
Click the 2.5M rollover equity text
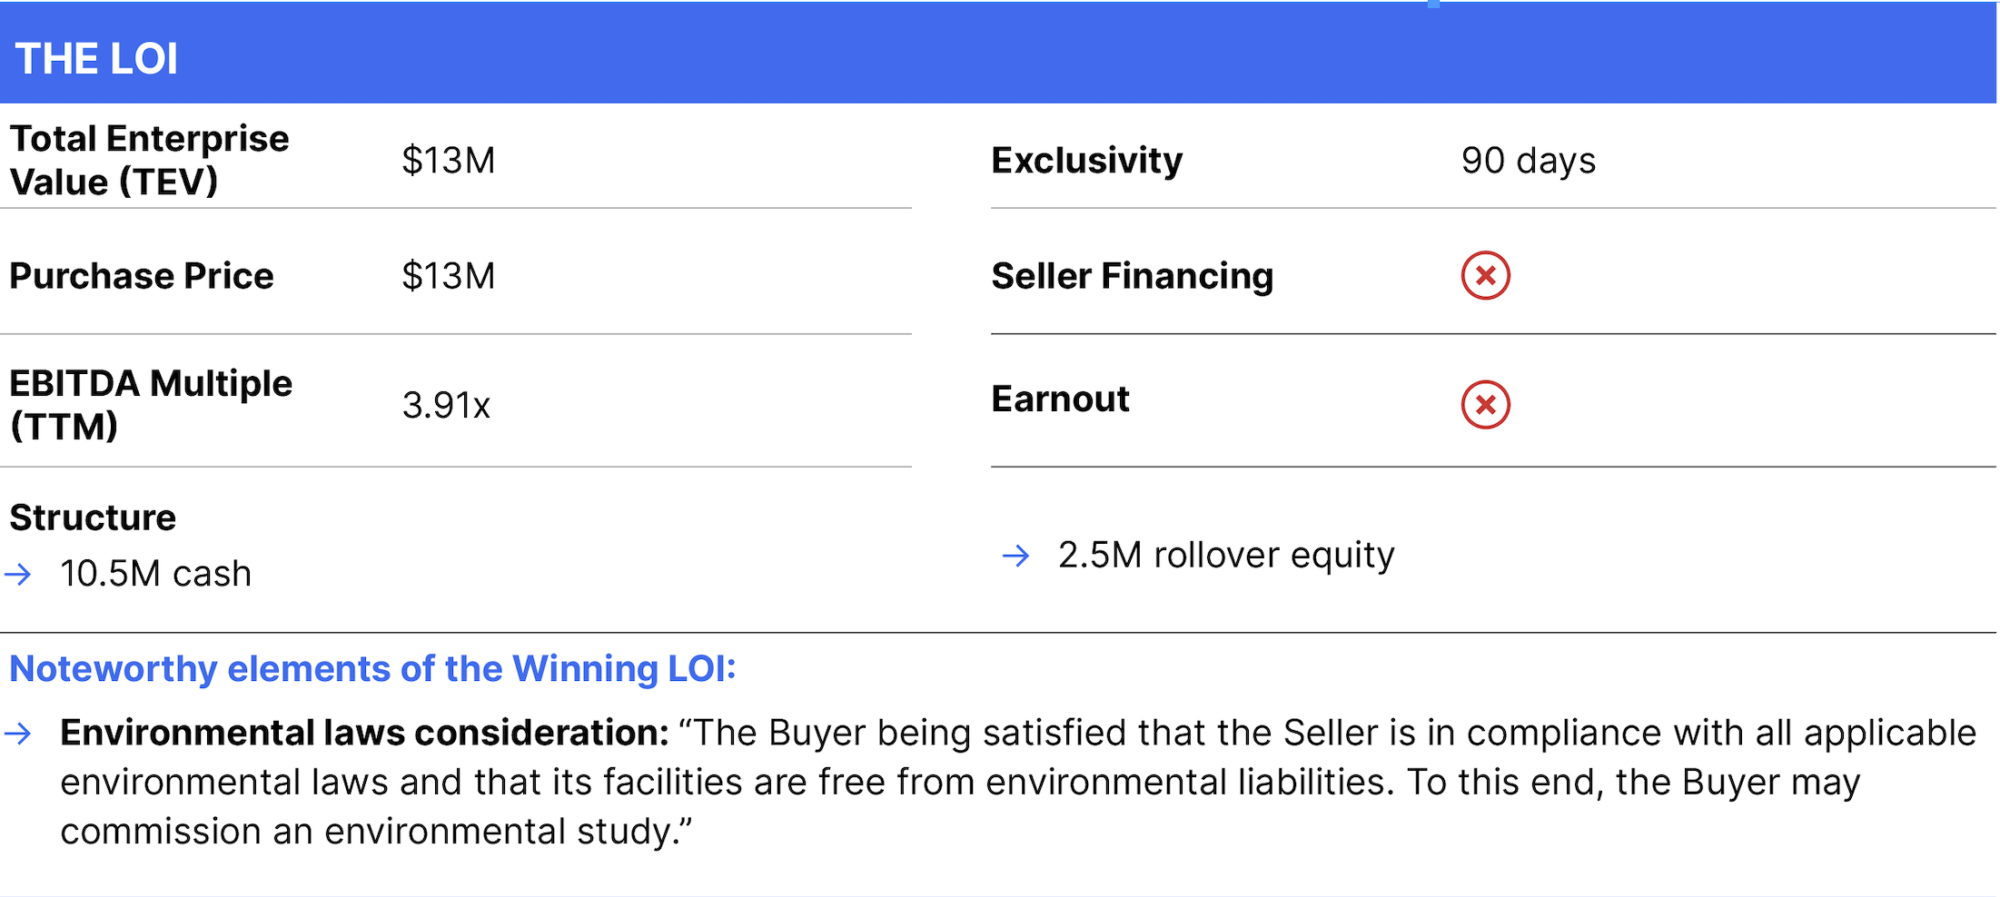(1226, 555)
